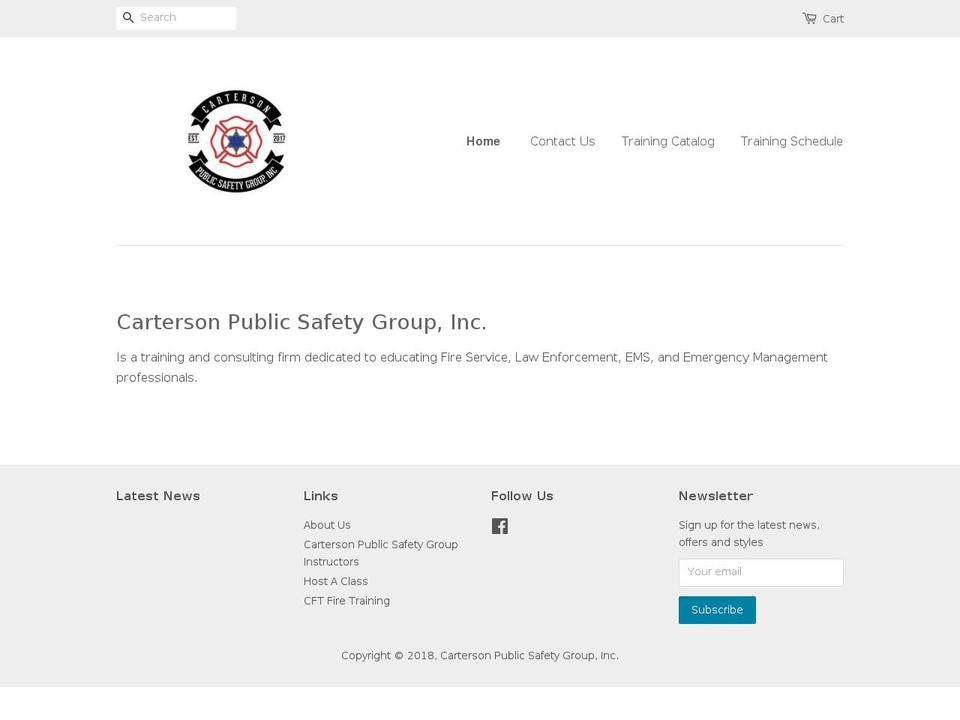This screenshot has height=720, width=960.
Task: Open the CFT Fire Training link
Action: point(347,601)
